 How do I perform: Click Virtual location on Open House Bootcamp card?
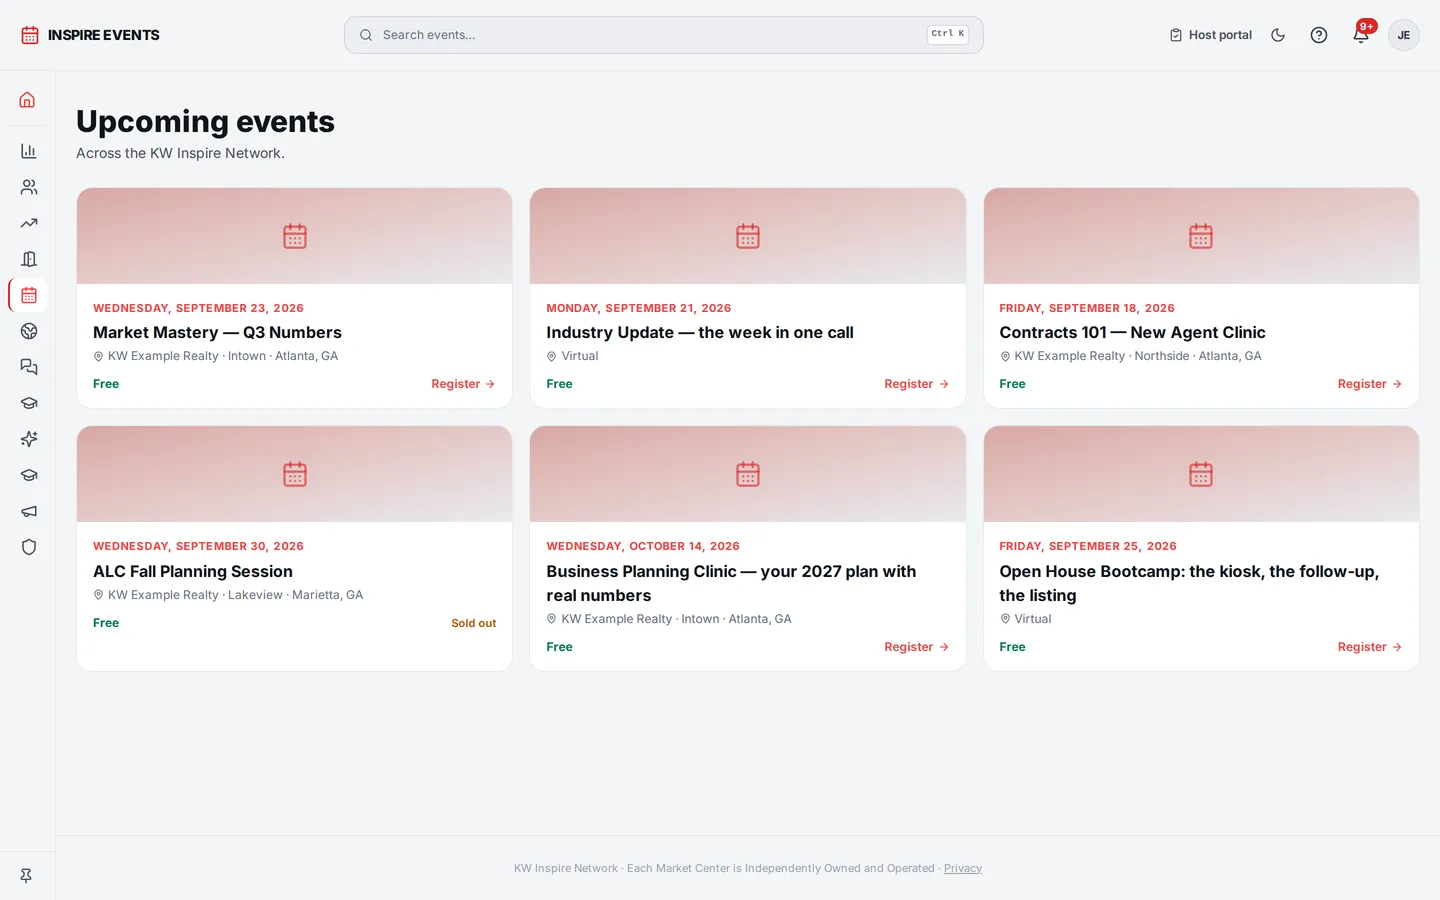coord(1033,619)
